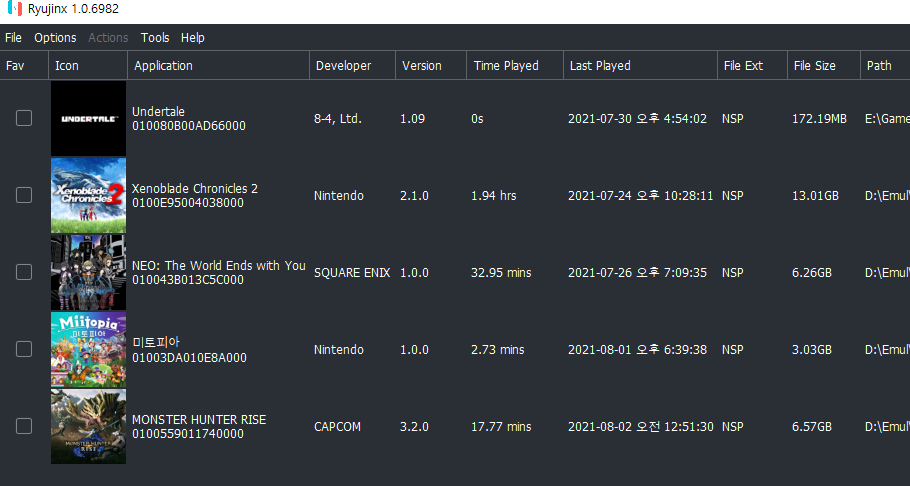Viewport: 910px width, 486px height.
Task: Click the 0s time played value
Action: tap(477, 119)
